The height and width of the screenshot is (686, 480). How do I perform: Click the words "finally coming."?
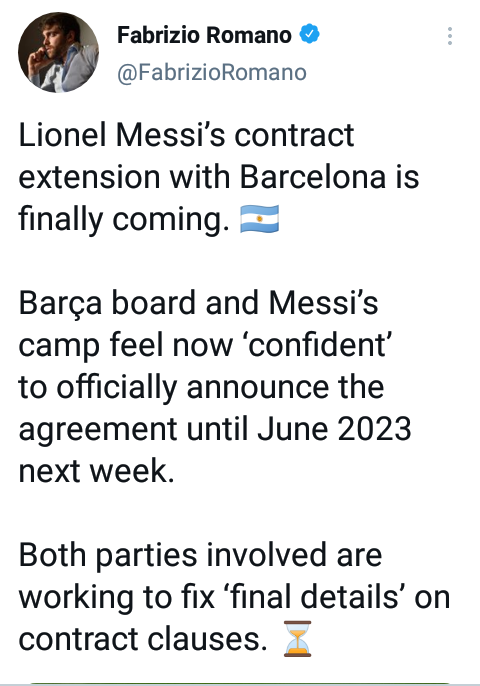(124, 219)
